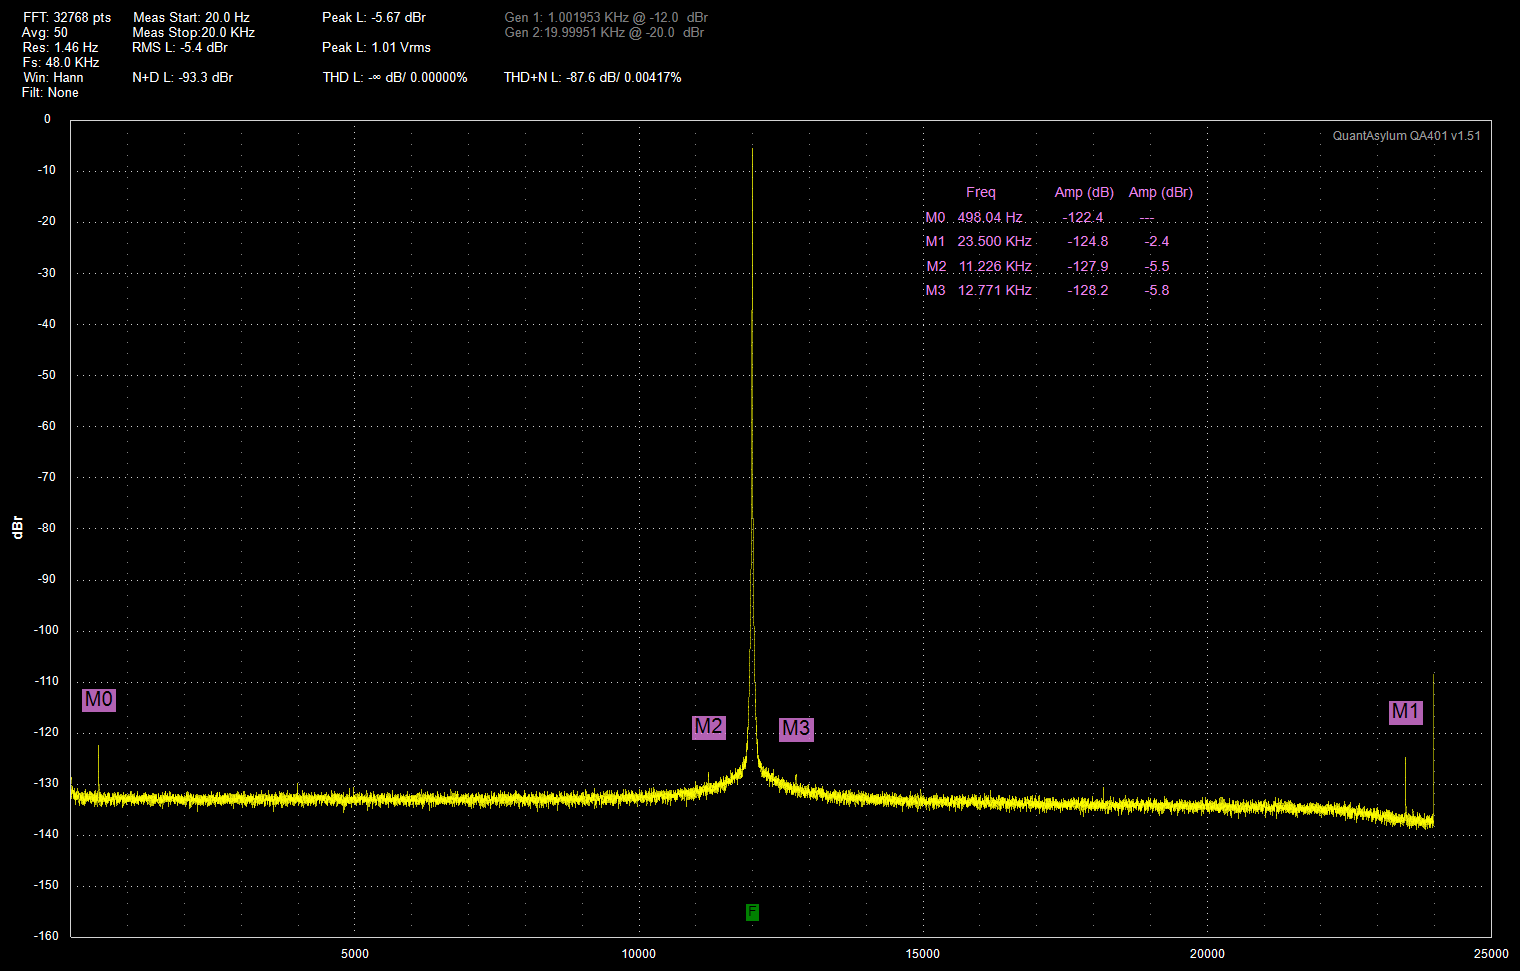1520x971 pixels.
Task: Click the -124.8 amplitude value
Action: click(1088, 241)
